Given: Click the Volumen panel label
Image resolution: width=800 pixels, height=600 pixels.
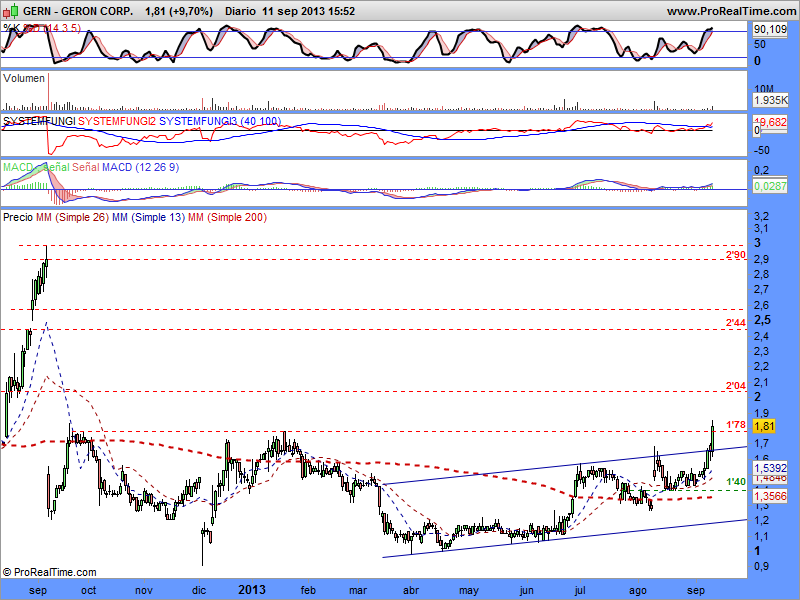Looking at the screenshot, I should click(x=24, y=78).
